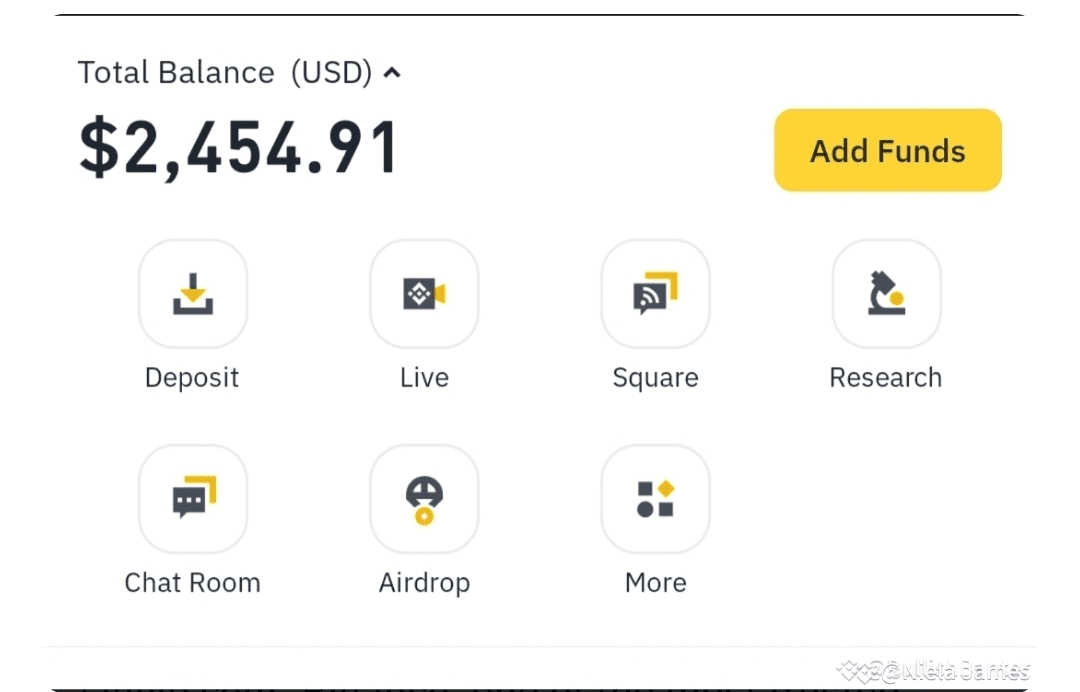Click the Deposit text label

coord(192,378)
